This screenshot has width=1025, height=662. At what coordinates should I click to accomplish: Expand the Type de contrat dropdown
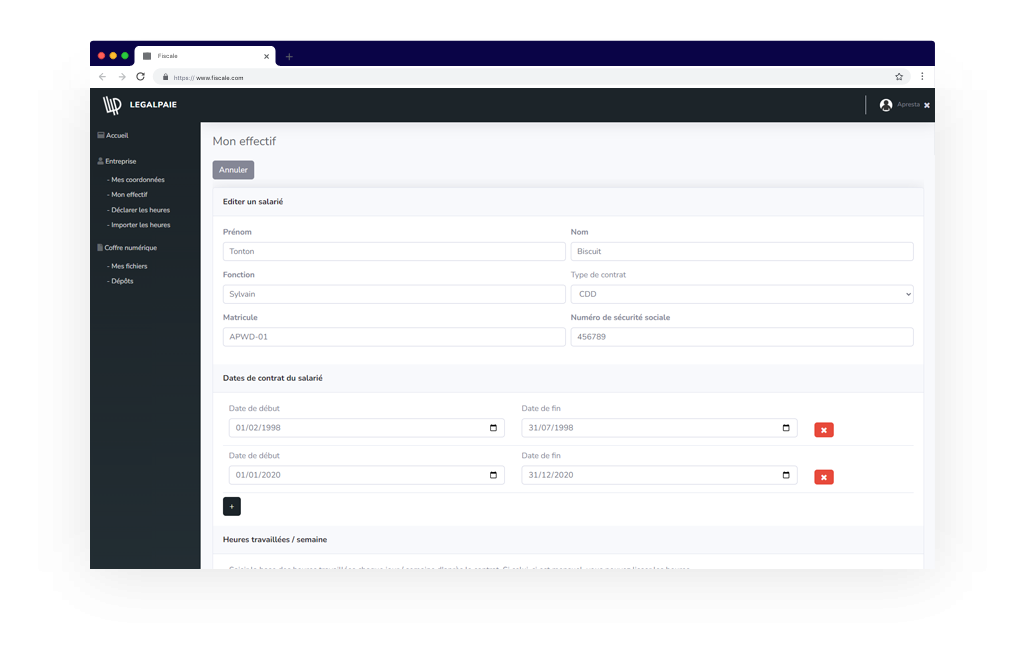741,294
